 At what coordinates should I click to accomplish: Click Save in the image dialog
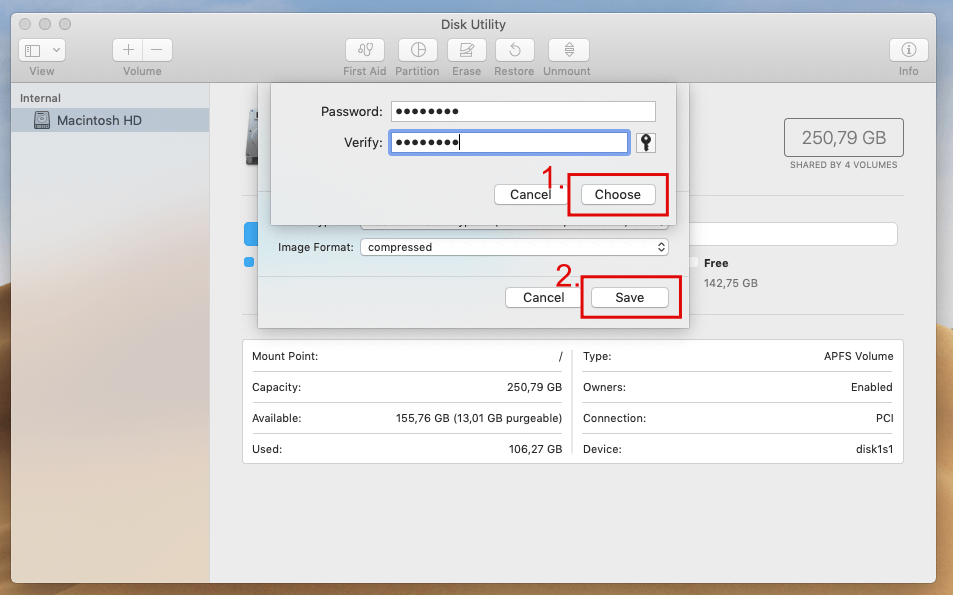(629, 297)
